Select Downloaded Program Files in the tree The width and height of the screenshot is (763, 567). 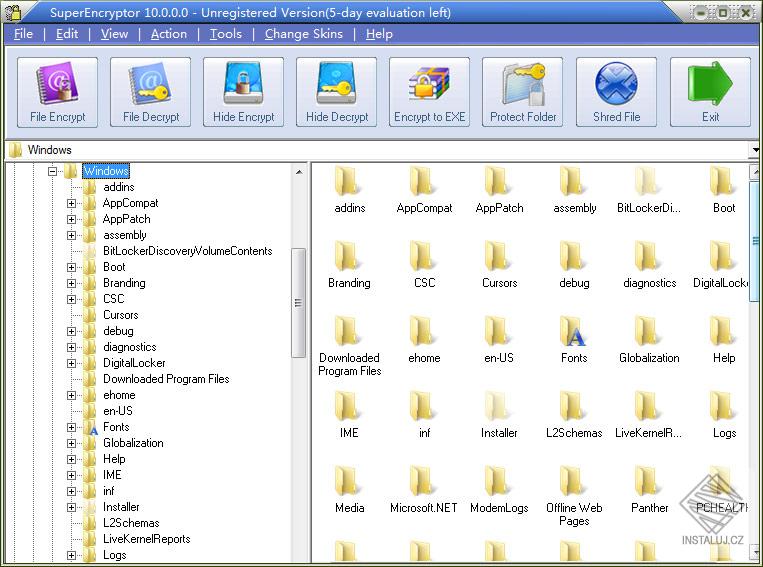coord(166,379)
